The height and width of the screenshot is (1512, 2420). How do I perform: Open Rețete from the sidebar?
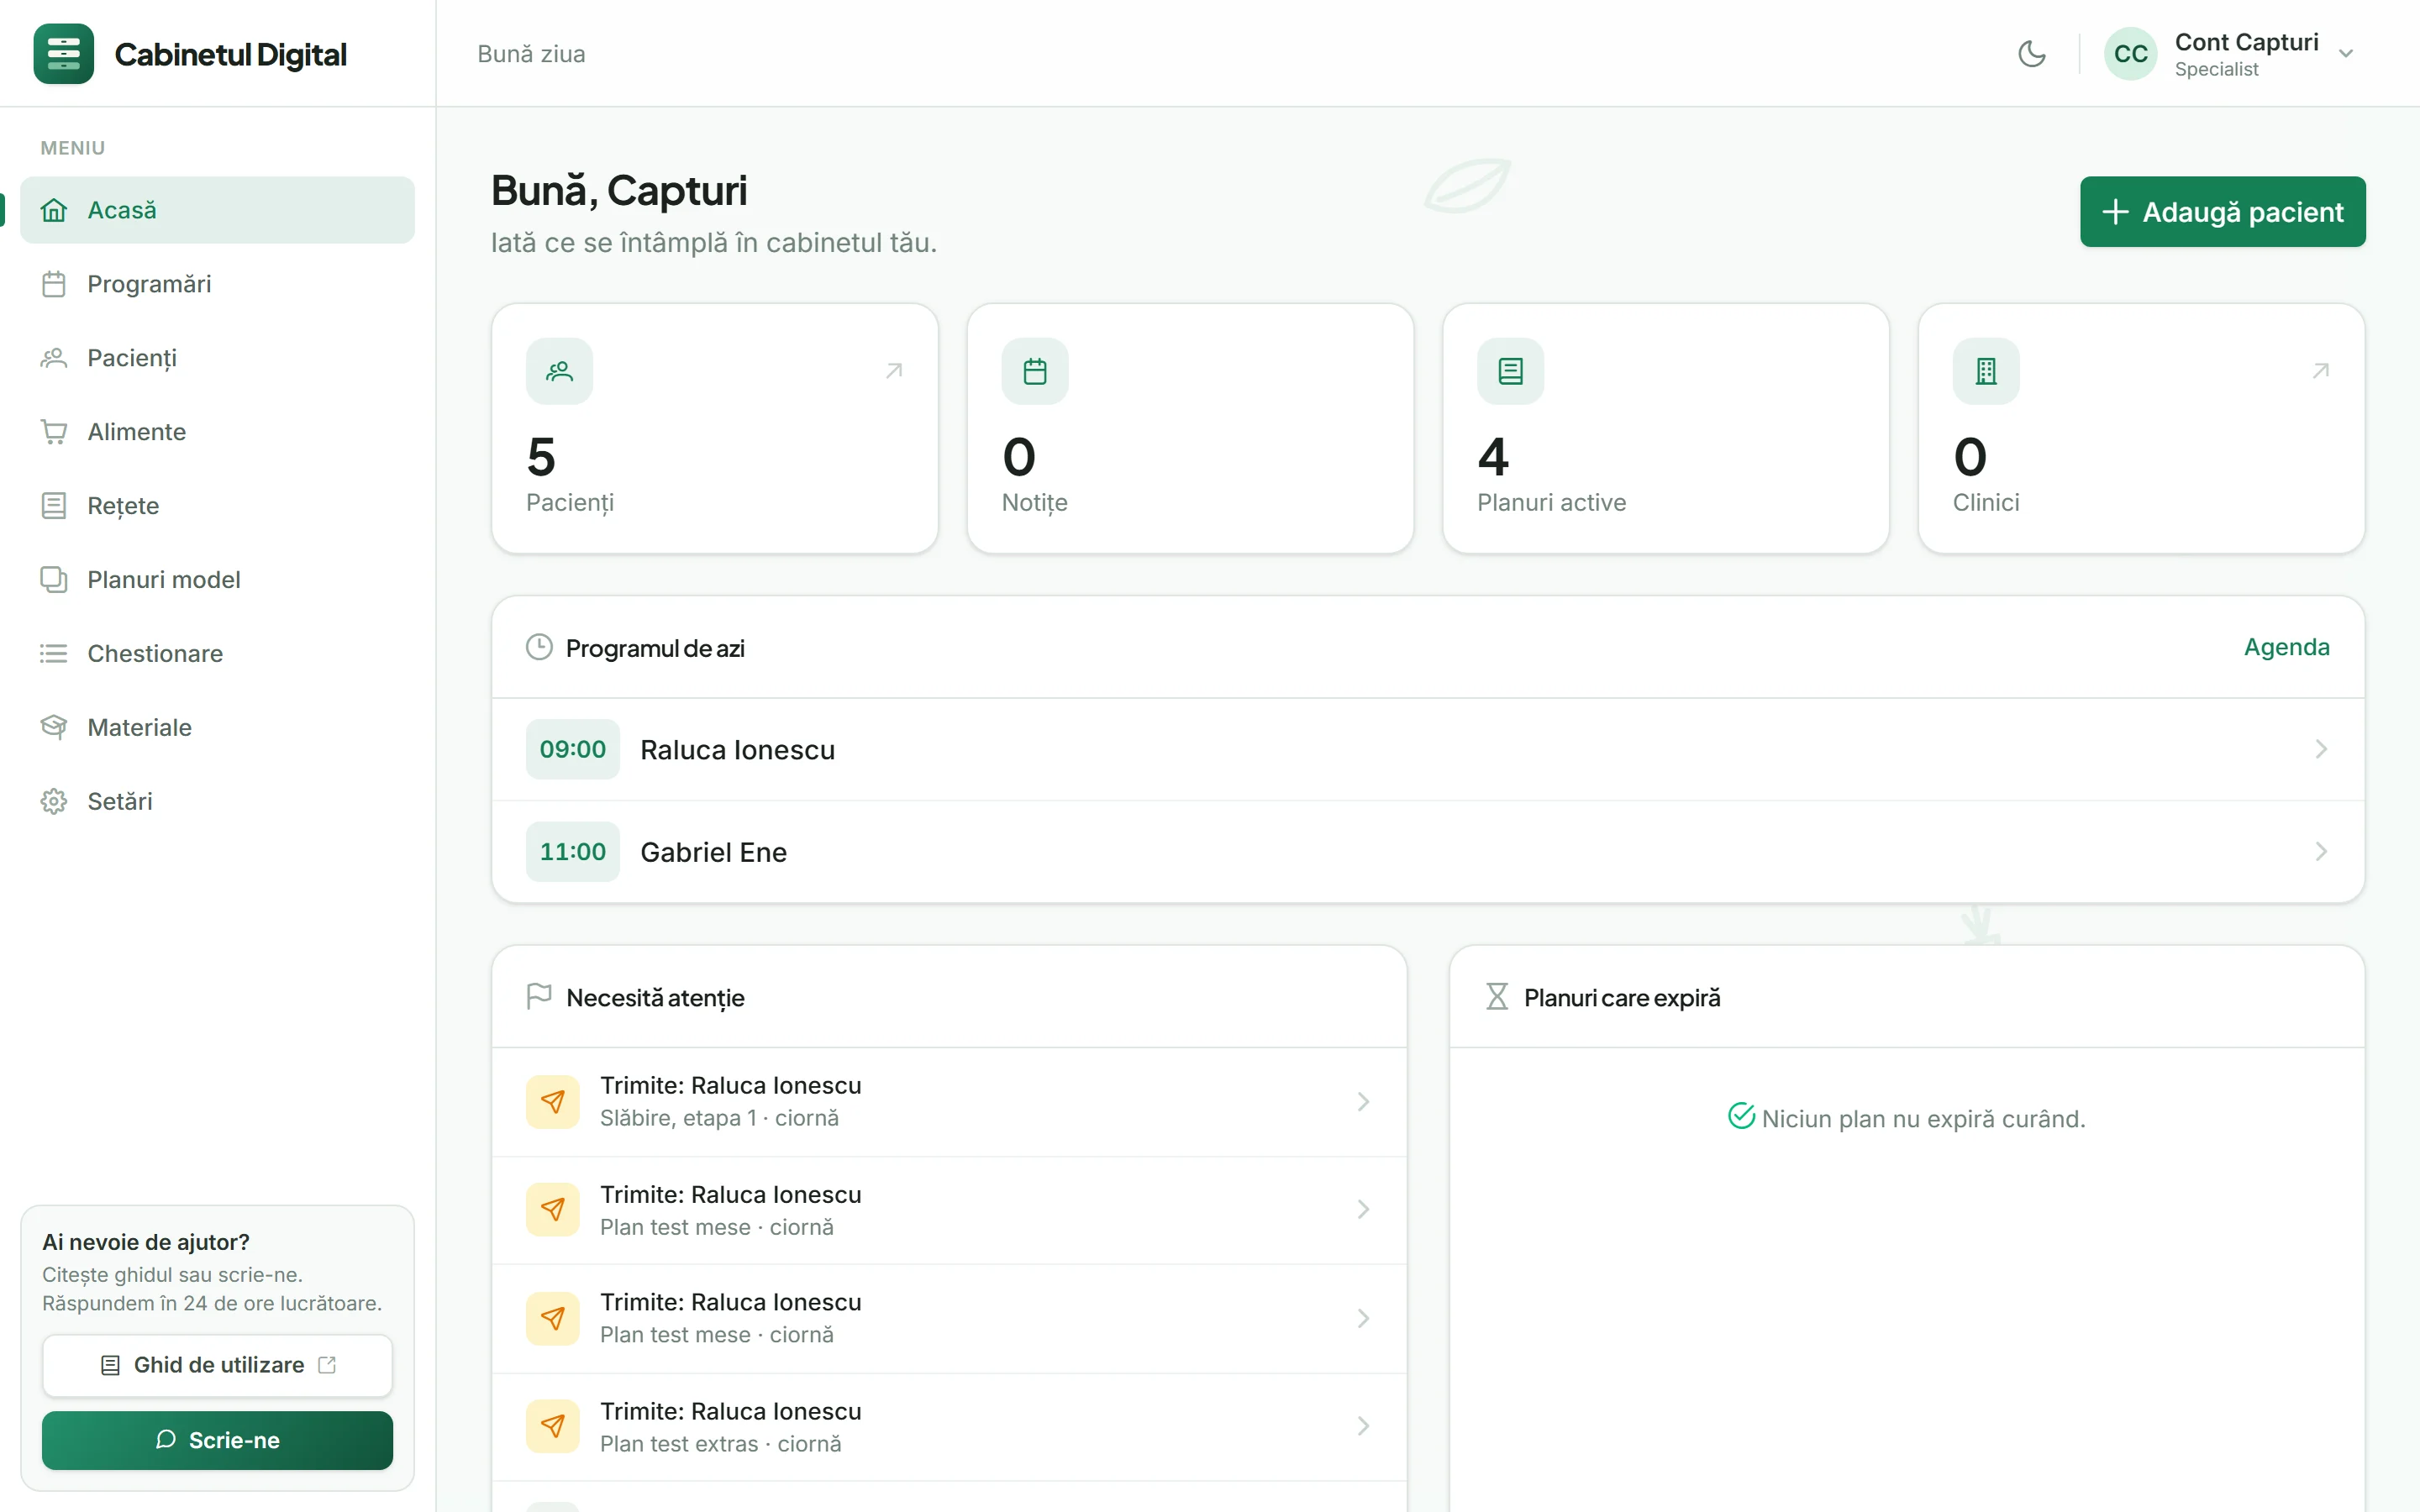217,506
